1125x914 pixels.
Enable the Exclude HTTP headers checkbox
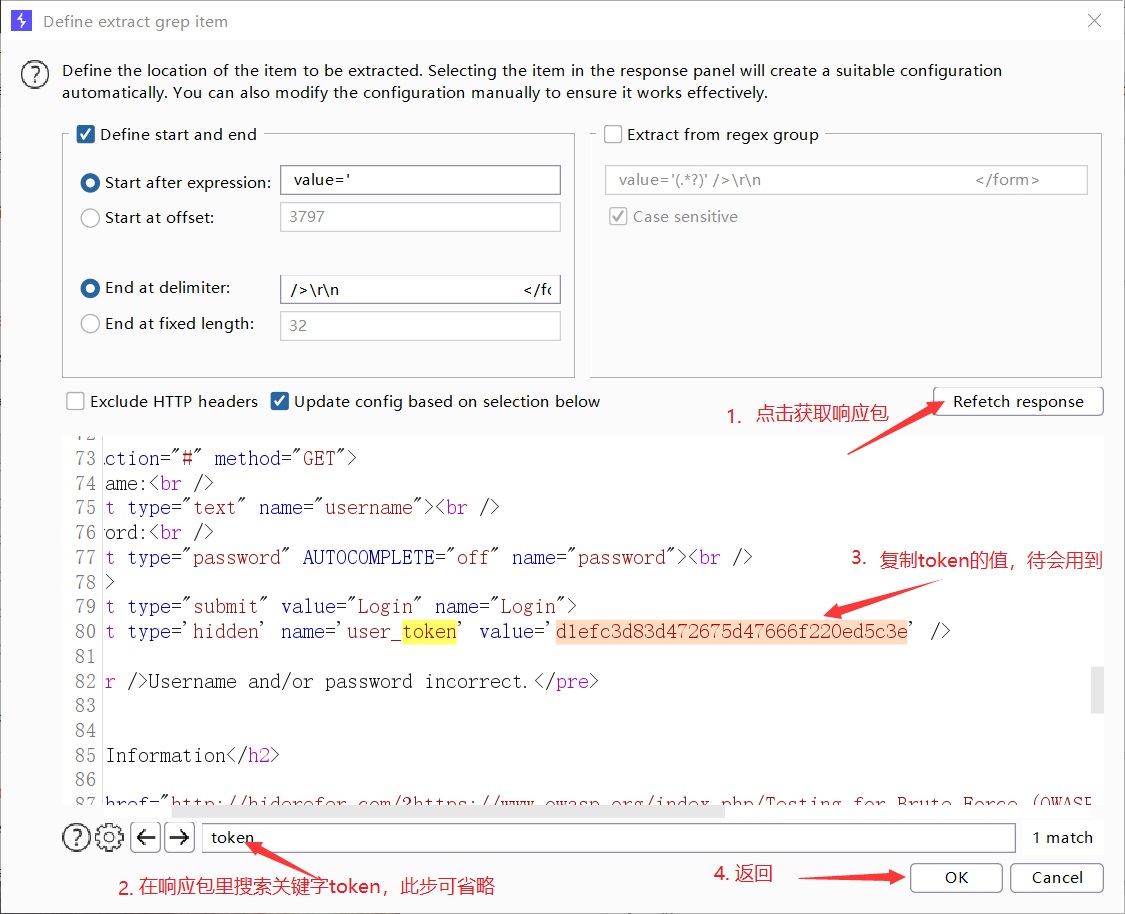[x=75, y=401]
